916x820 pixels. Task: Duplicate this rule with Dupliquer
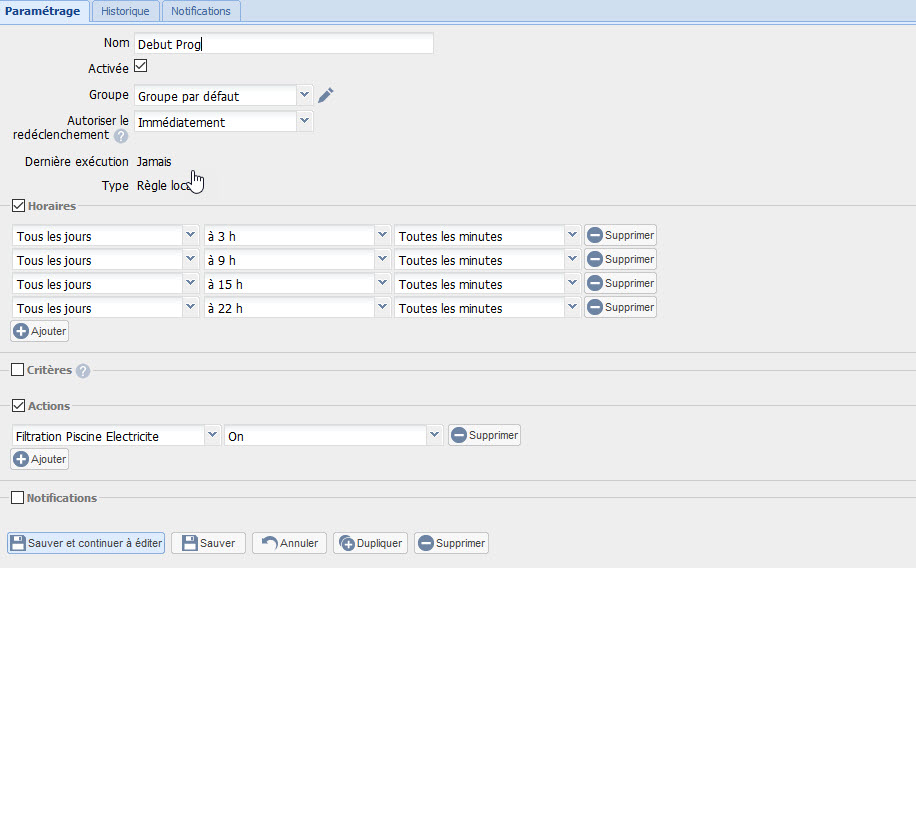[370, 543]
